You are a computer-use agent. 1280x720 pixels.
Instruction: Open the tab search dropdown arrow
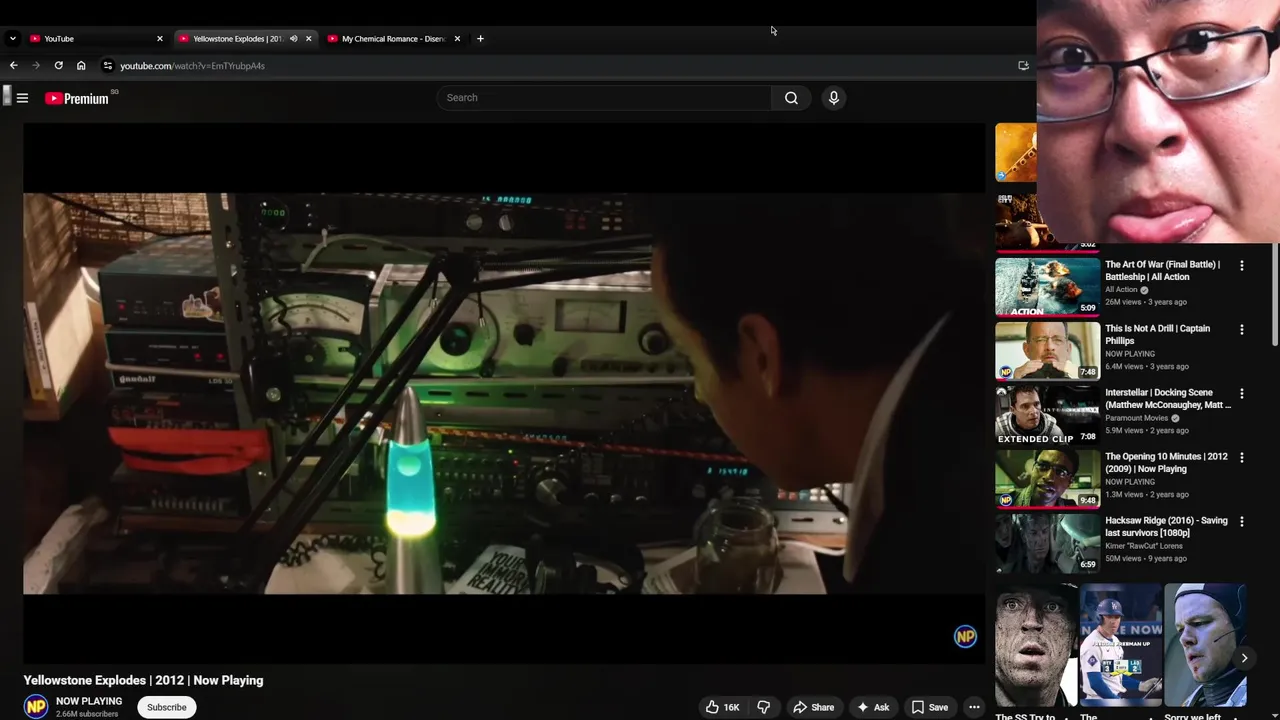[x=12, y=39]
